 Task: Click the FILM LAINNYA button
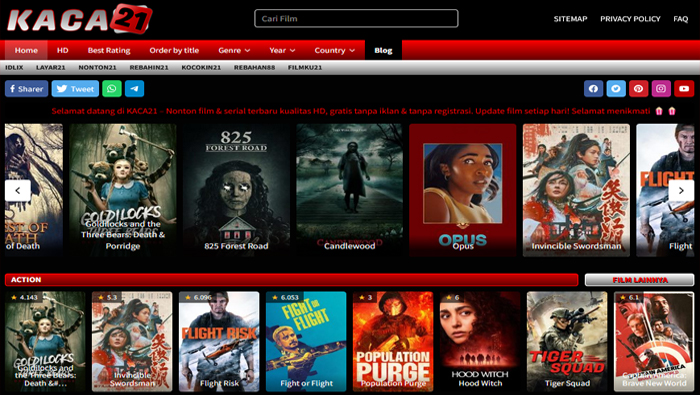(639, 280)
